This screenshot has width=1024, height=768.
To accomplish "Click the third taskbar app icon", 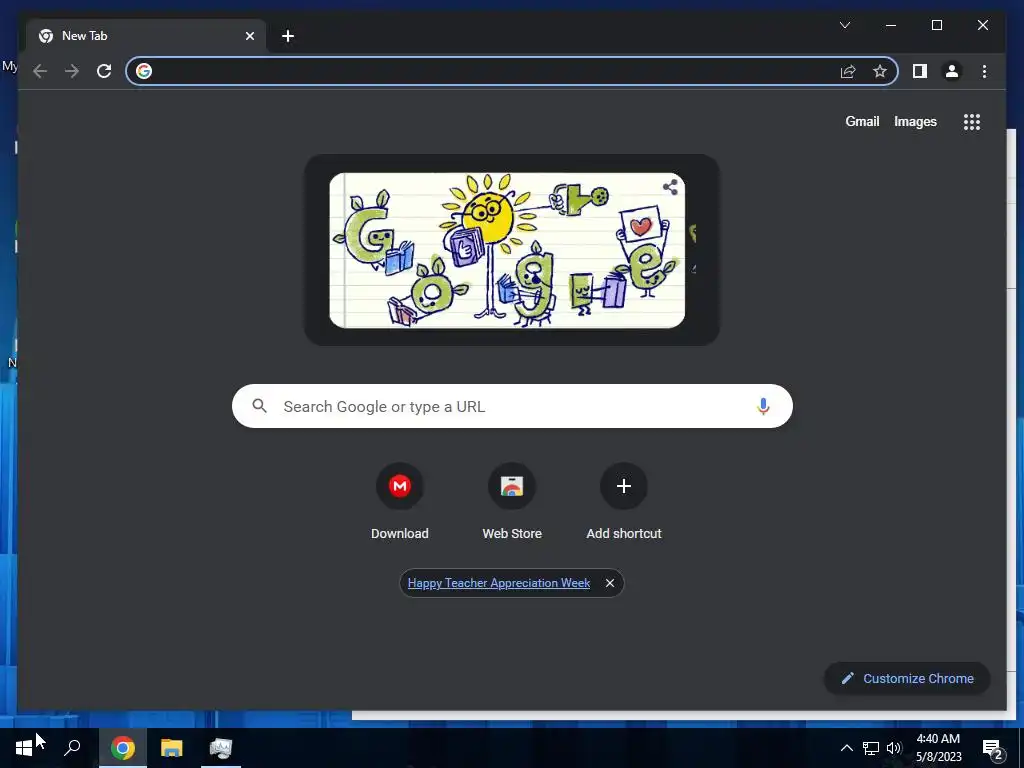I will click(221, 748).
